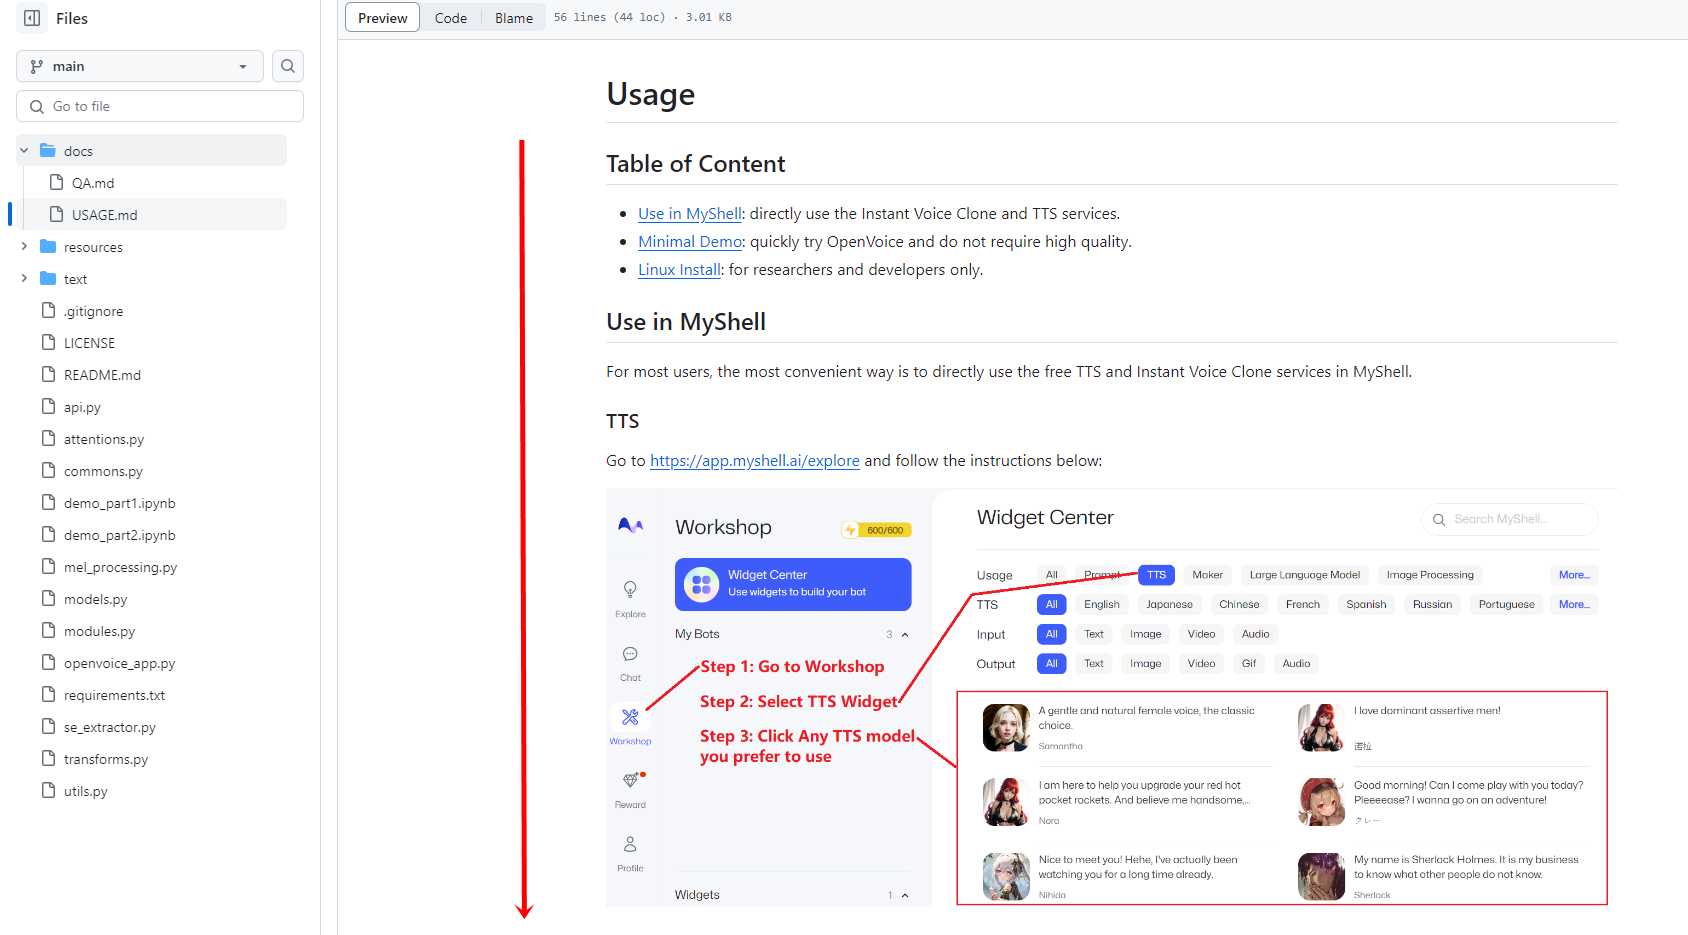Open the resources folder
This screenshot has width=1688, height=935.
tap(93, 247)
